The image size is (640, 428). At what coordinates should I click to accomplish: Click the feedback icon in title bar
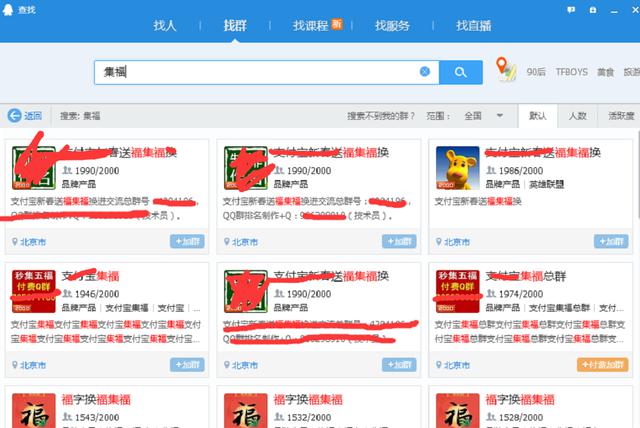pyautogui.click(x=571, y=10)
